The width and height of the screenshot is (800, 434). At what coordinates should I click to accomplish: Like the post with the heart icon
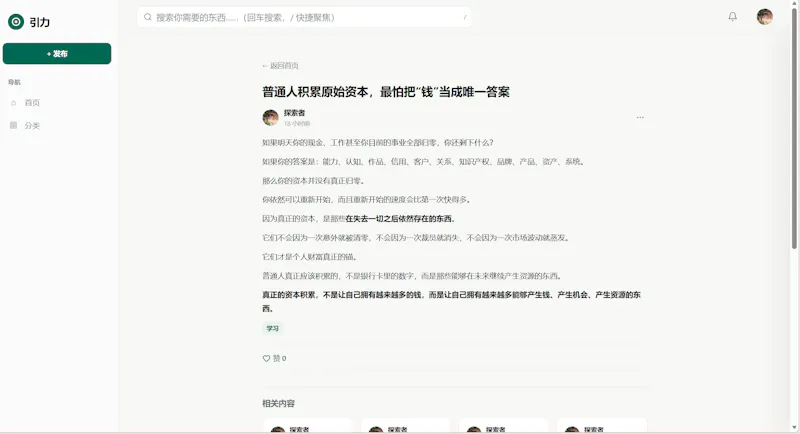pyautogui.click(x=266, y=359)
